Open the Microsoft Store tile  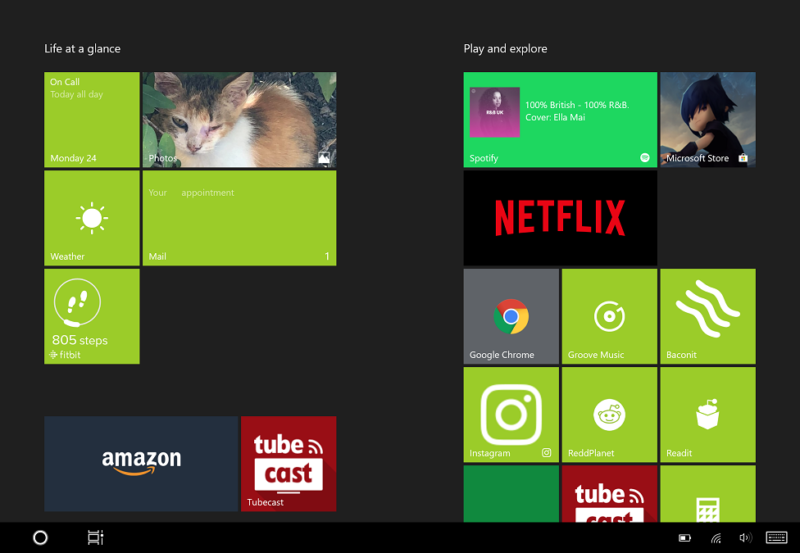tap(707, 119)
